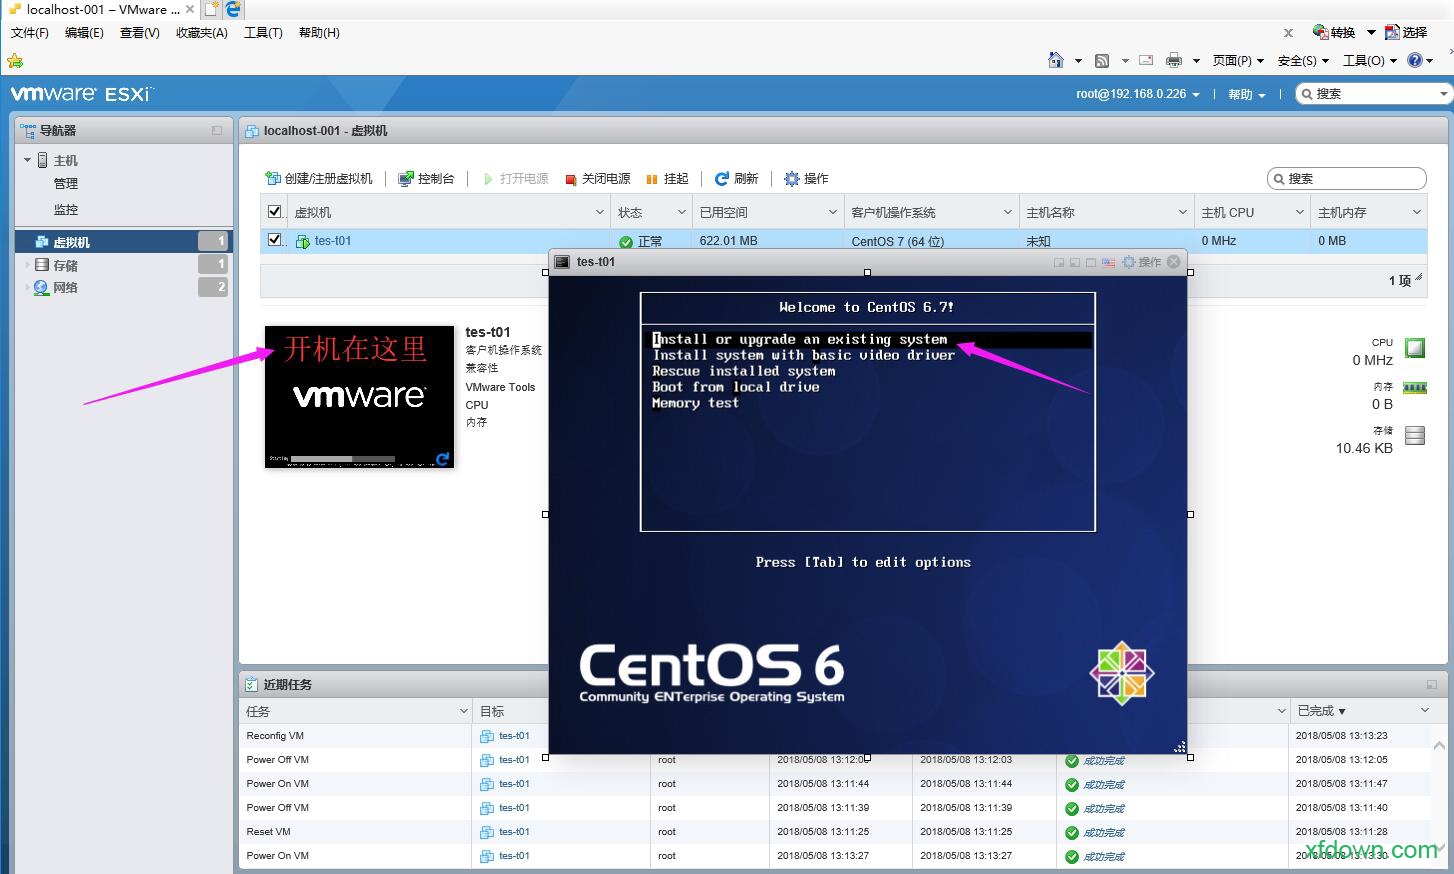The width and height of the screenshot is (1454, 874).
Task: Refresh the VM list with the 刷新 icon
Action: [x=723, y=178]
